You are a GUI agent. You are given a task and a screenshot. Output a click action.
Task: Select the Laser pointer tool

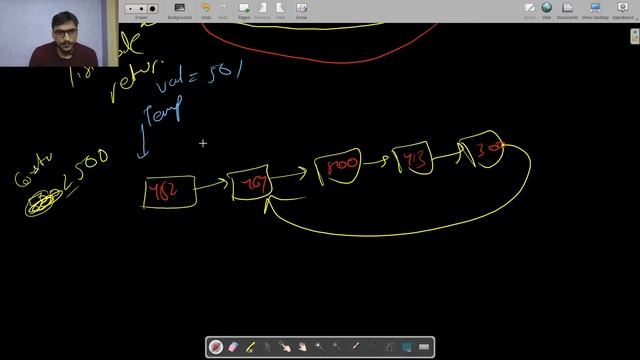point(355,347)
